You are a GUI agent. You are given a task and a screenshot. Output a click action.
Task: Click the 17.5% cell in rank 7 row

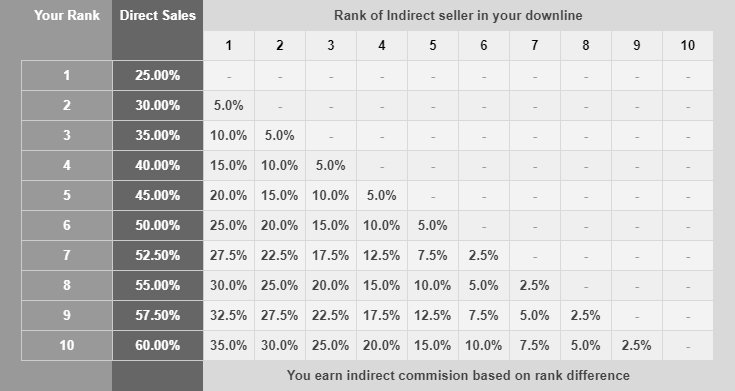330,256
